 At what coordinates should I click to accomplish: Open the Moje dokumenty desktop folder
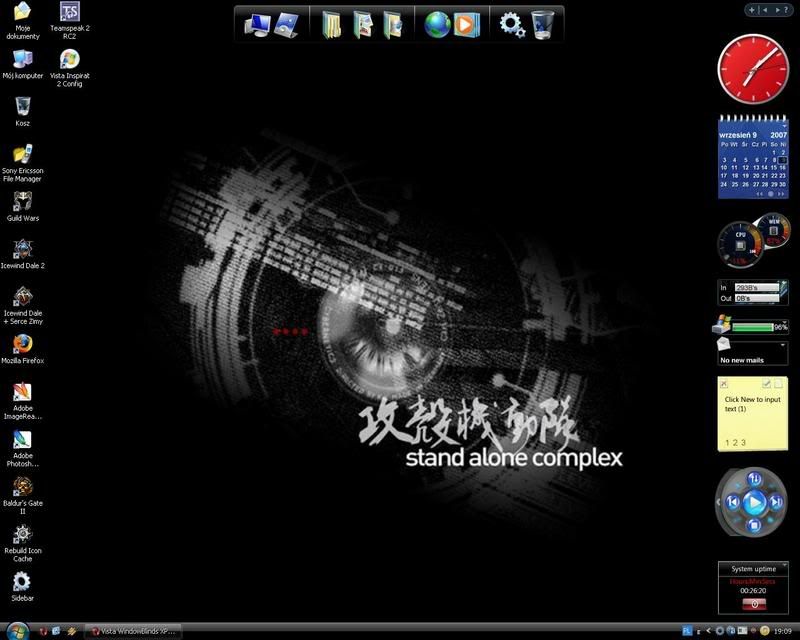click(22, 20)
